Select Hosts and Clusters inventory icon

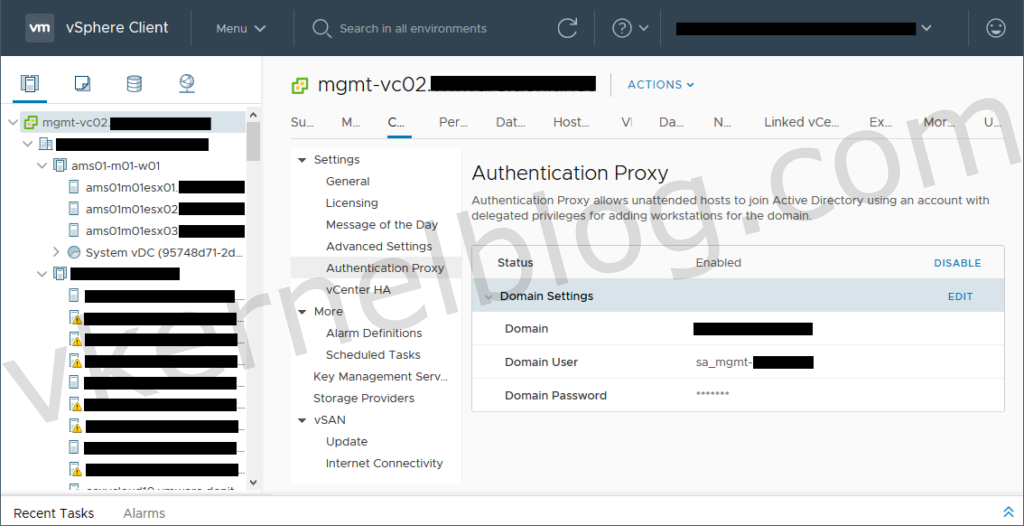pos(30,84)
